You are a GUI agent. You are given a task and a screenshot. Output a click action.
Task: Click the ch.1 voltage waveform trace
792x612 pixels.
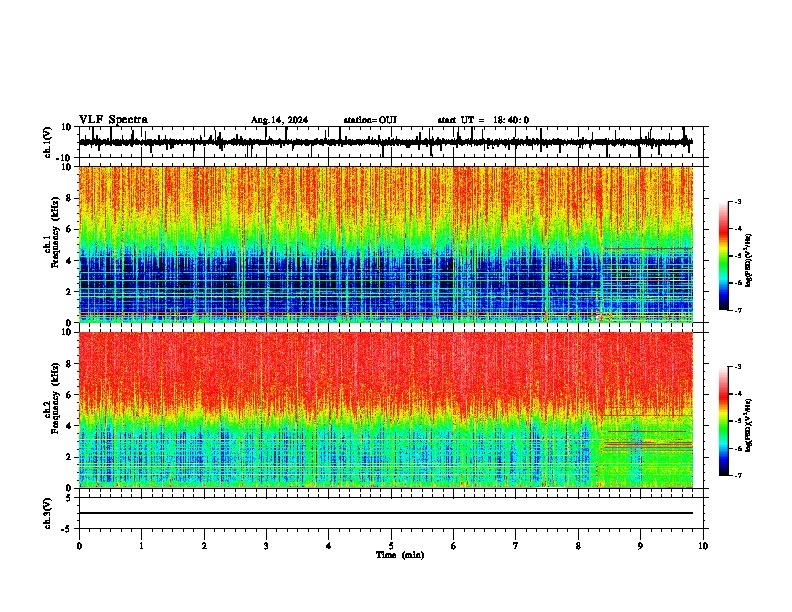[x=385, y=142]
